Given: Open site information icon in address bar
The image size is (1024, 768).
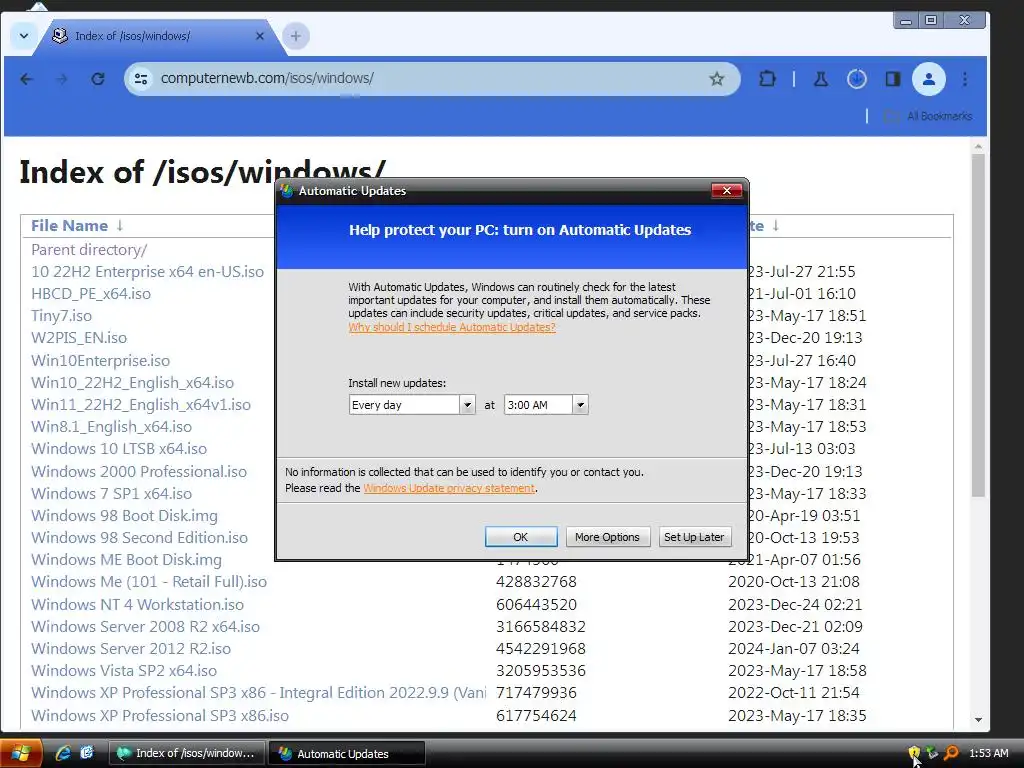Looking at the screenshot, I should tap(141, 79).
